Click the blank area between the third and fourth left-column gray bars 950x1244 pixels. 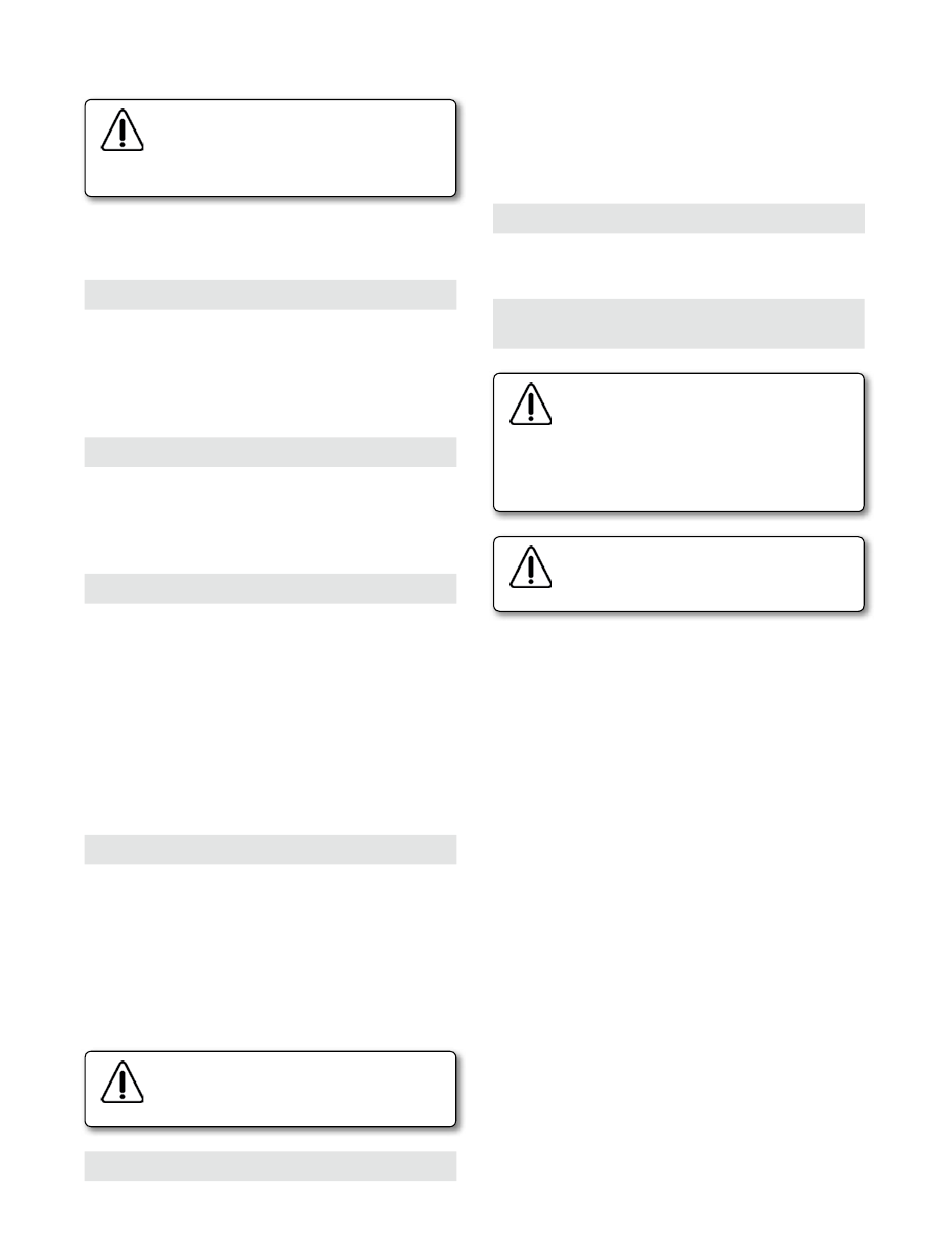pos(270,718)
